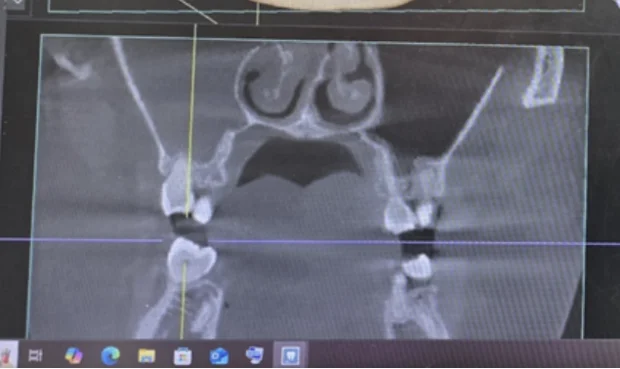Open Outlook from the taskbar
This screenshot has width=620, height=369.
[219, 356]
